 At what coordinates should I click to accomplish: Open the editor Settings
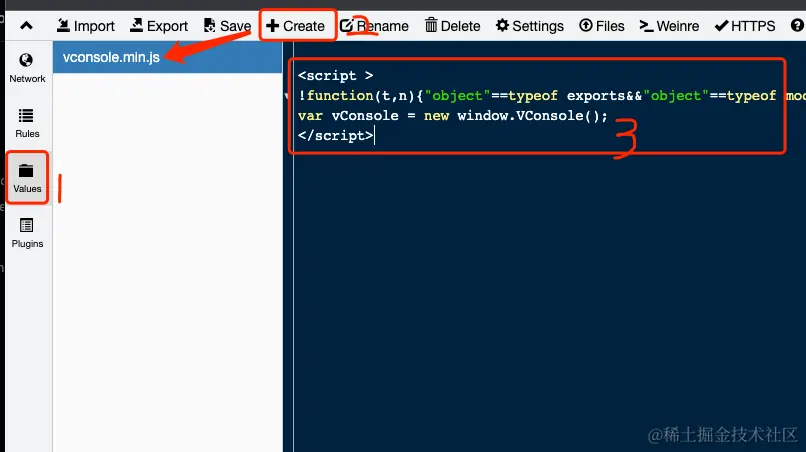(529, 26)
